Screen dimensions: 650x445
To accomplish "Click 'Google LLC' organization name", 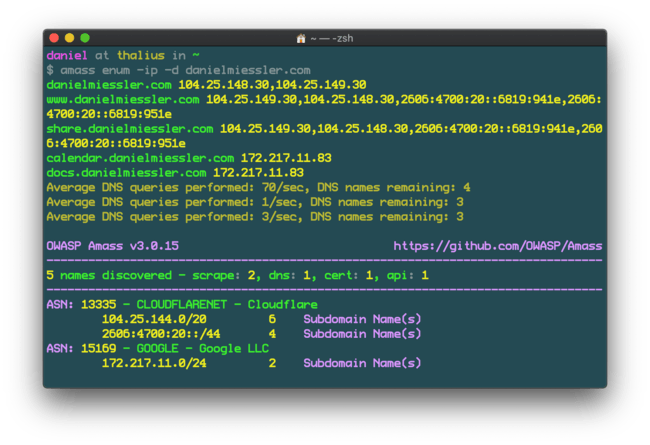I will [234, 348].
